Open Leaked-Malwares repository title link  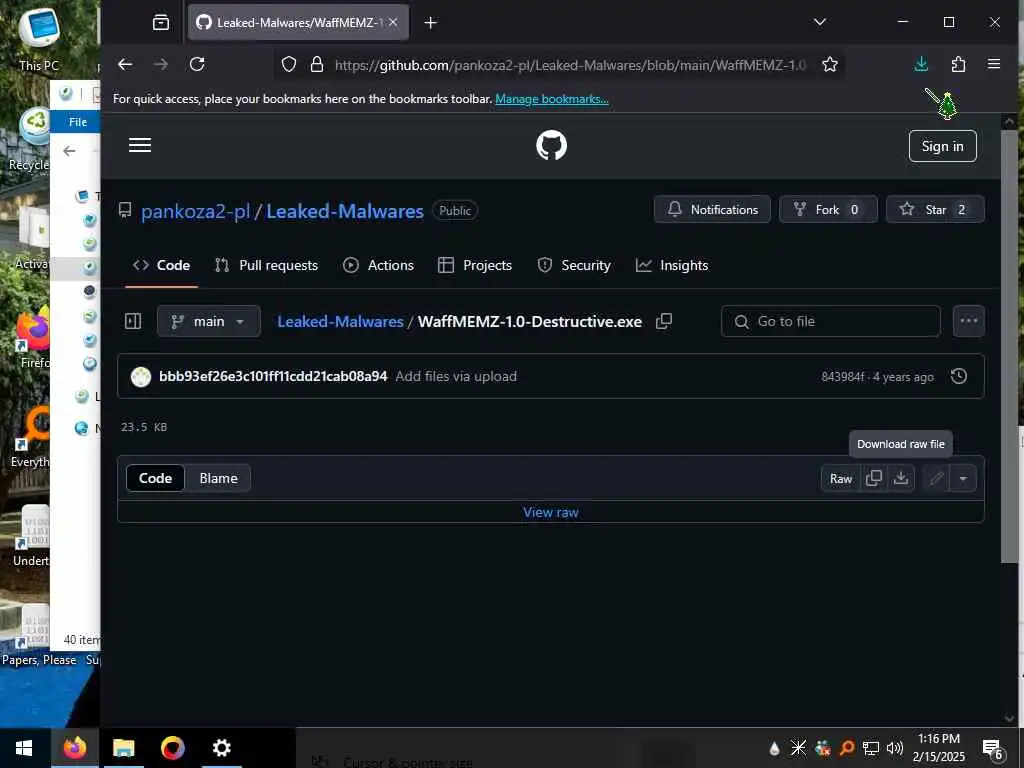[345, 211]
